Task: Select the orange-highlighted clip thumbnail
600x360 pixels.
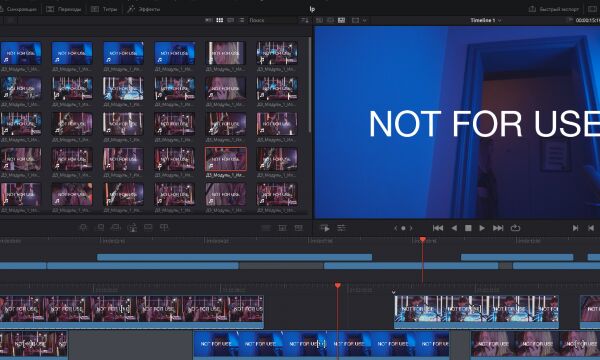Action: (226, 159)
